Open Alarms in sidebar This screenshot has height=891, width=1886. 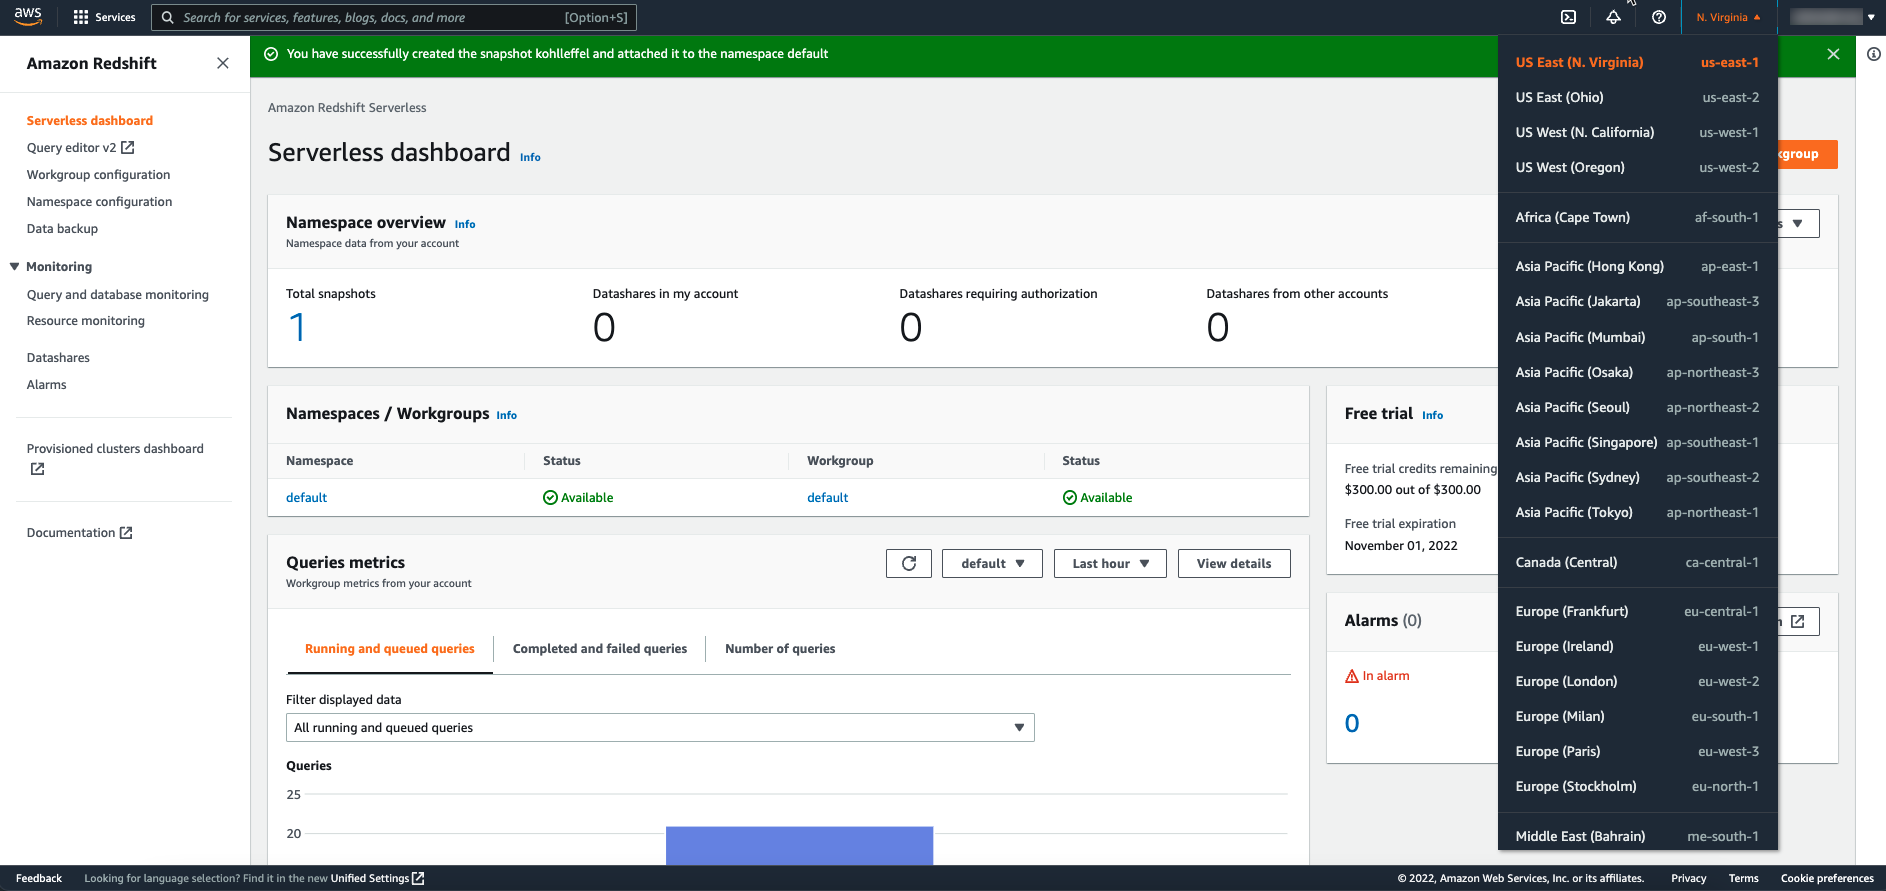click(47, 385)
